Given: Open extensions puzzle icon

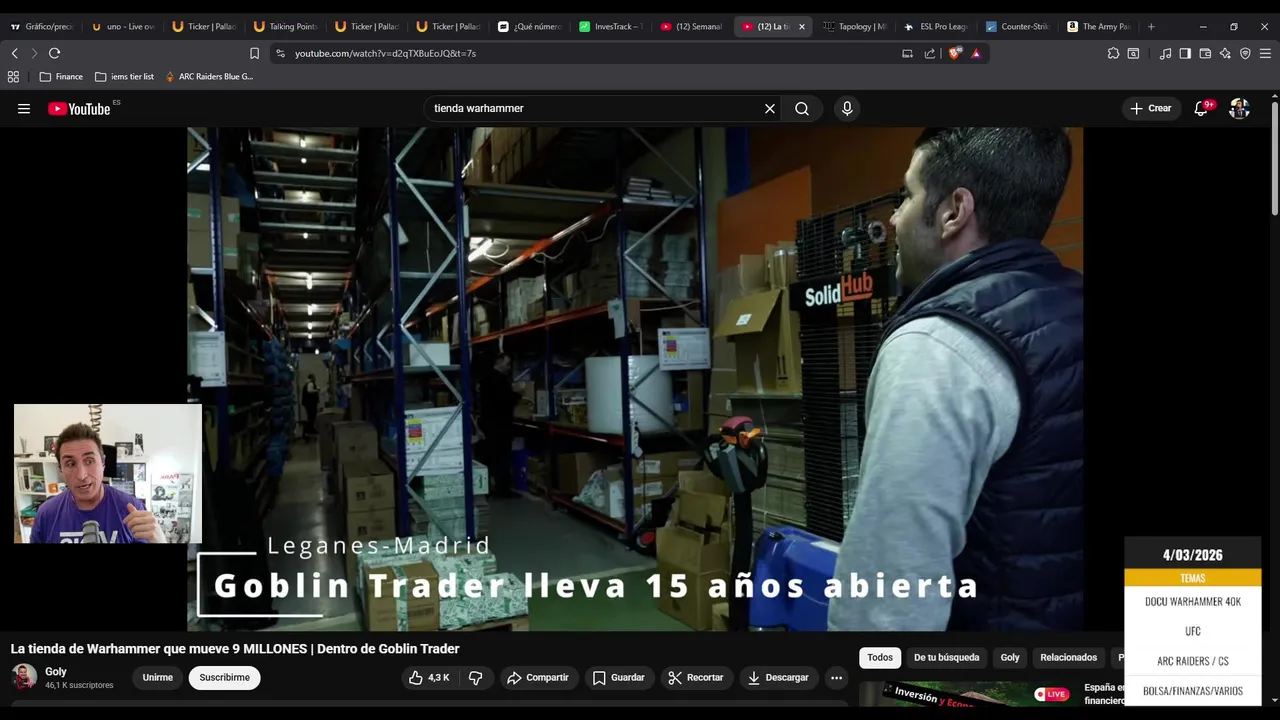Looking at the screenshot, I should click(1113, 53).
